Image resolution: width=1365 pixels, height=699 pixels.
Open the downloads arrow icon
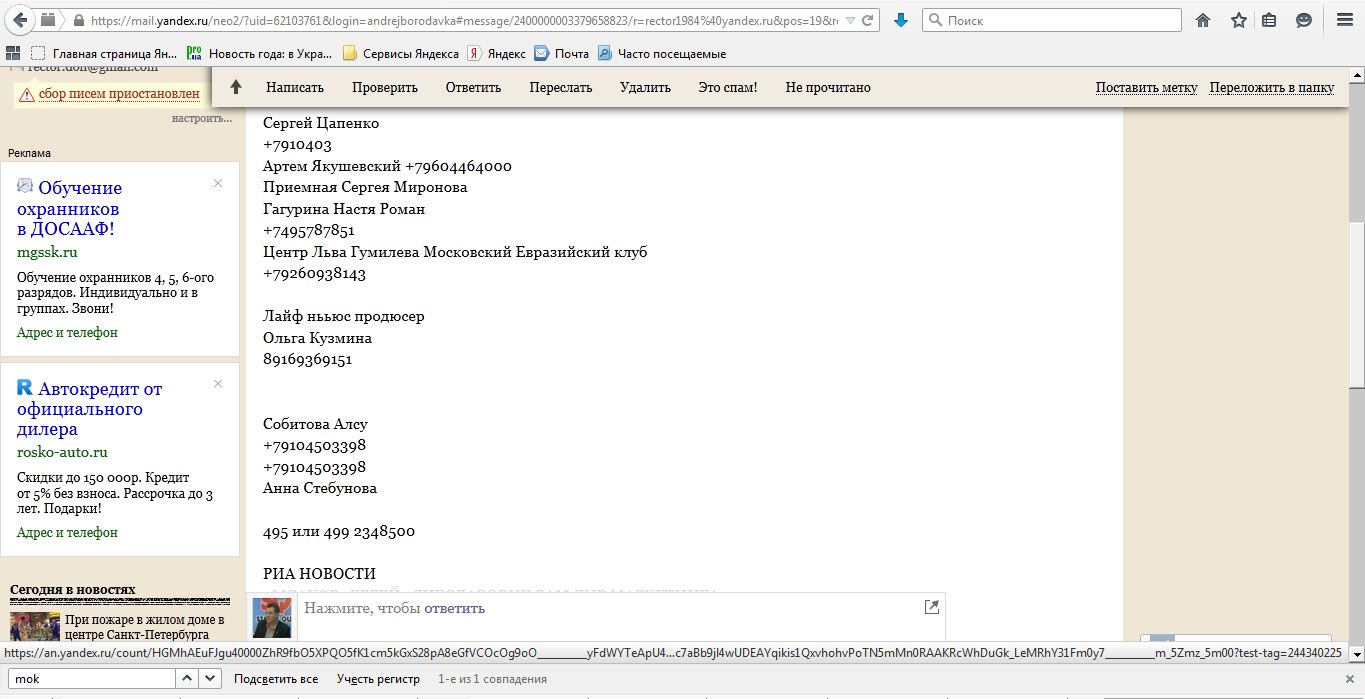tap(901, 20)
